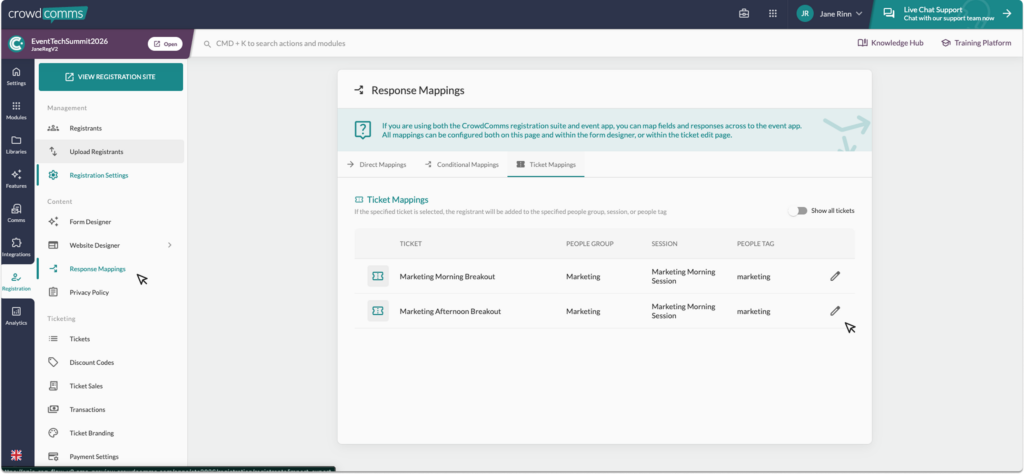The width and height of the screenshot is (1024, 474).
Task: Open Modules in left rail
Action: 16,111
